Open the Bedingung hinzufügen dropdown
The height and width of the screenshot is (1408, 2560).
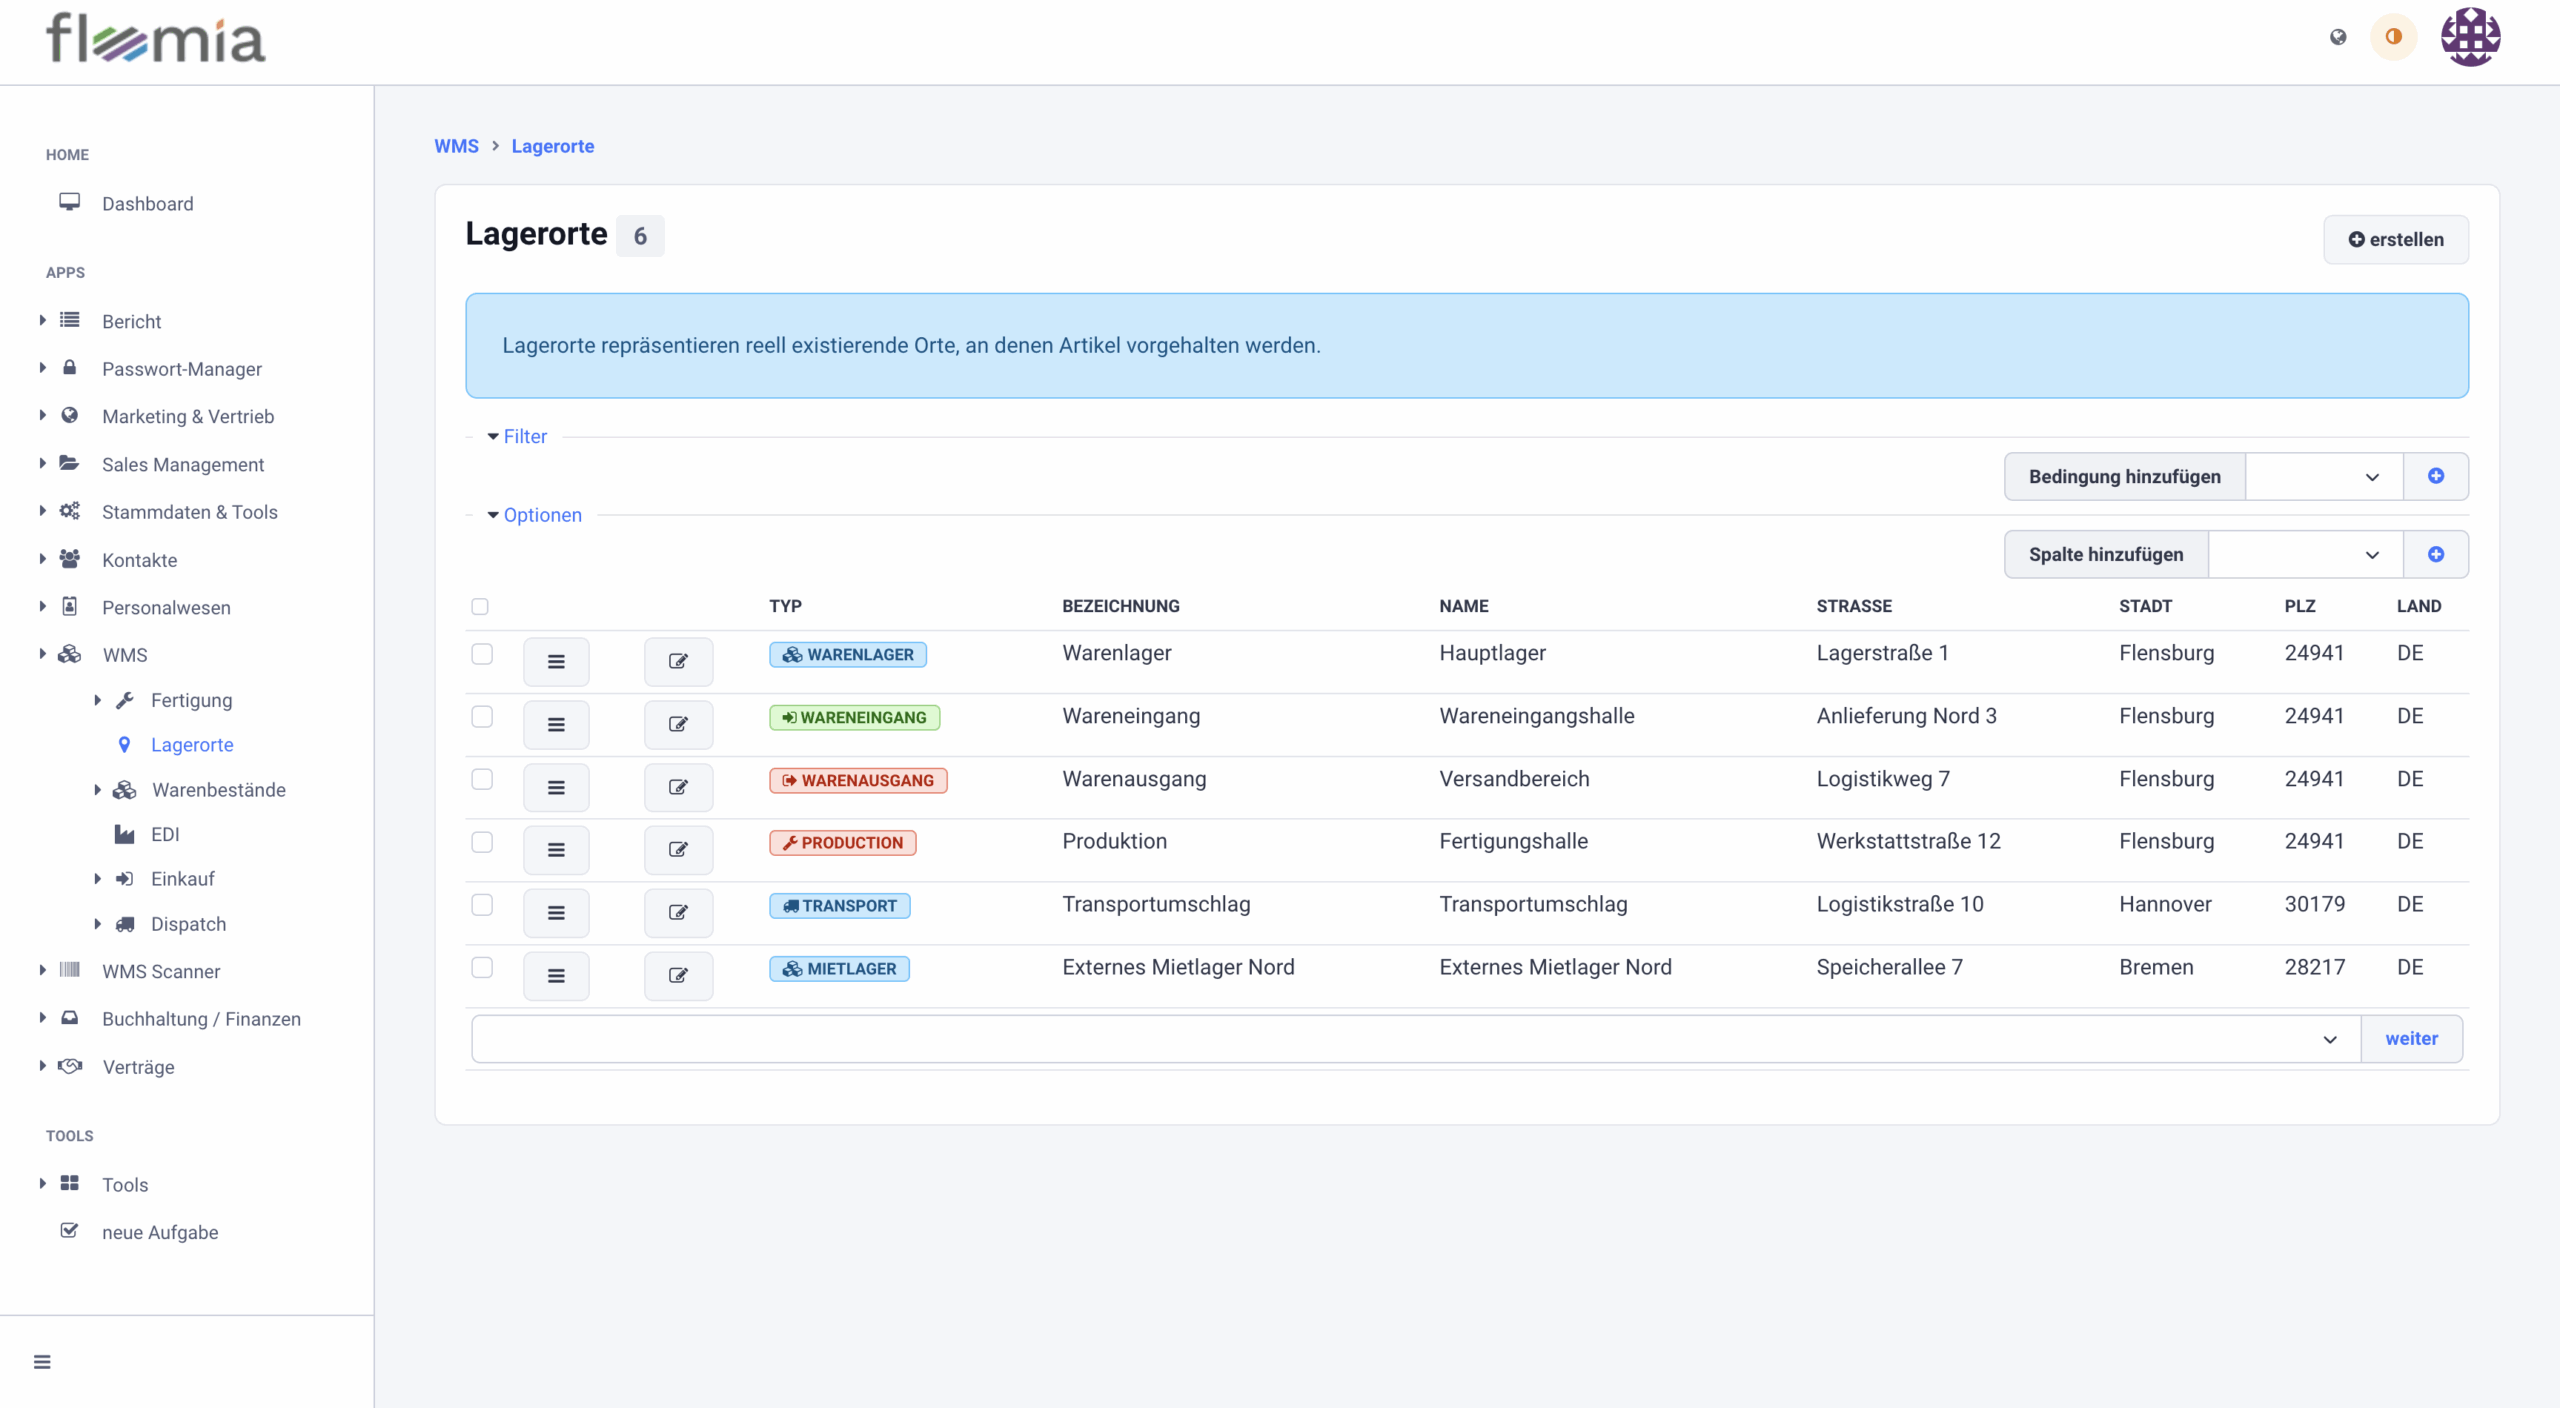[x=2323, y=476]
